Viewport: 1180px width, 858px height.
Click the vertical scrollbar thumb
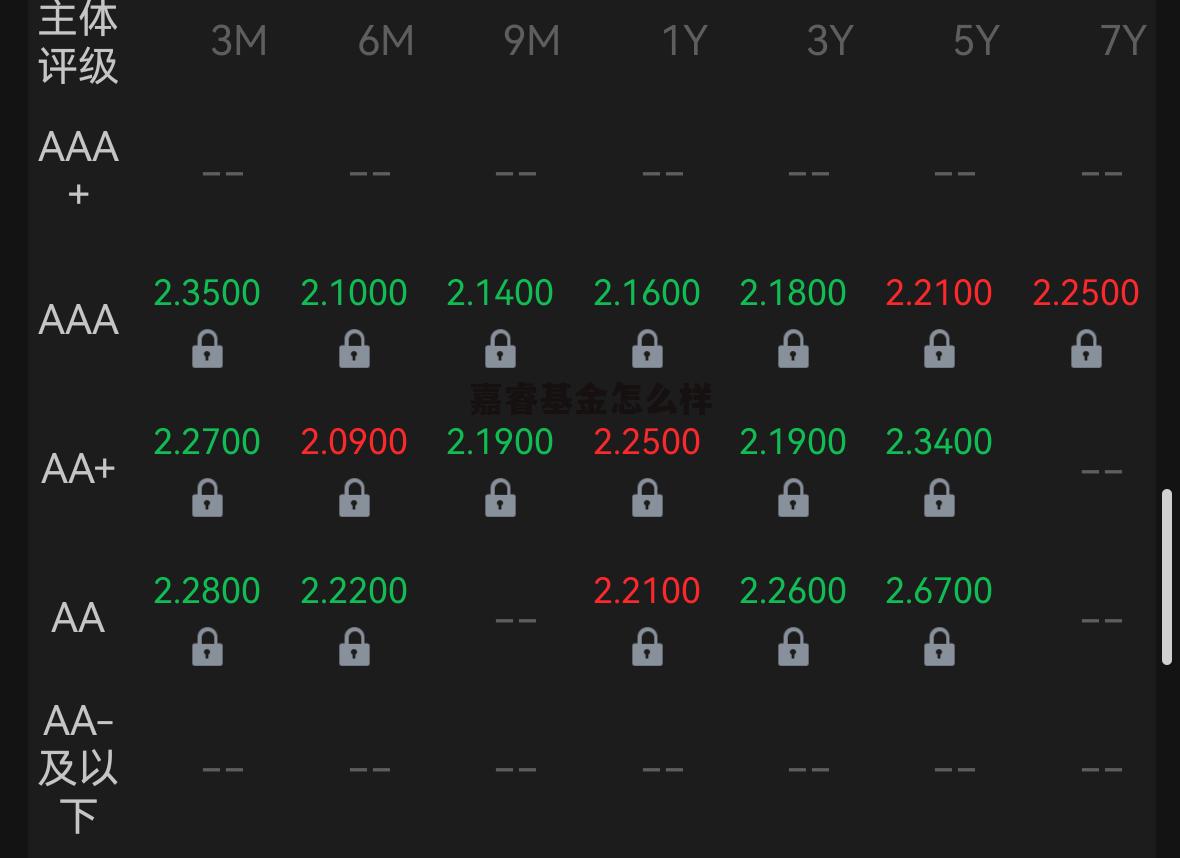pyautogui.click(x=1166, y=577)
